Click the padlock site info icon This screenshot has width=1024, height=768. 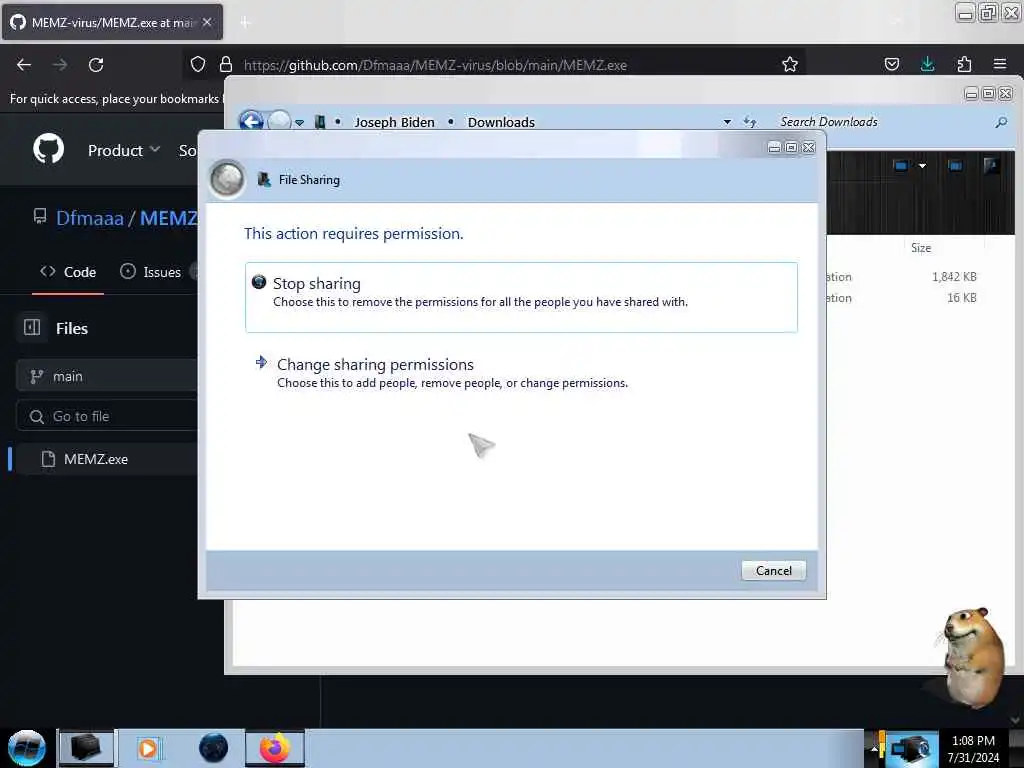[x=226, y=65]
